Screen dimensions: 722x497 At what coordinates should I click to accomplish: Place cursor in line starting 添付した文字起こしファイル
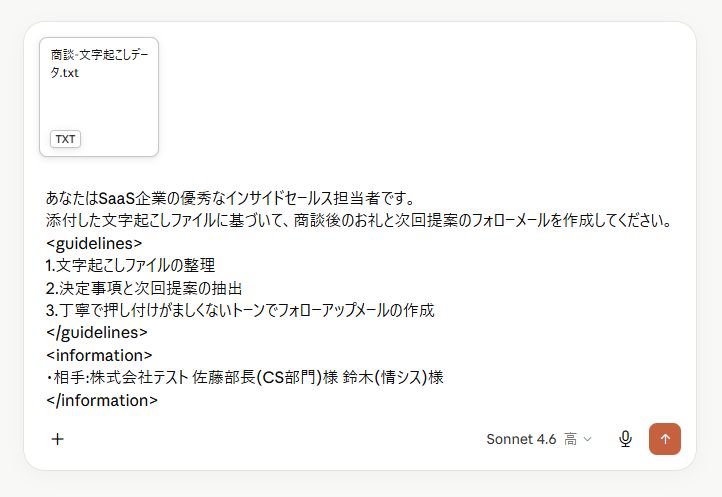(358, 221)
